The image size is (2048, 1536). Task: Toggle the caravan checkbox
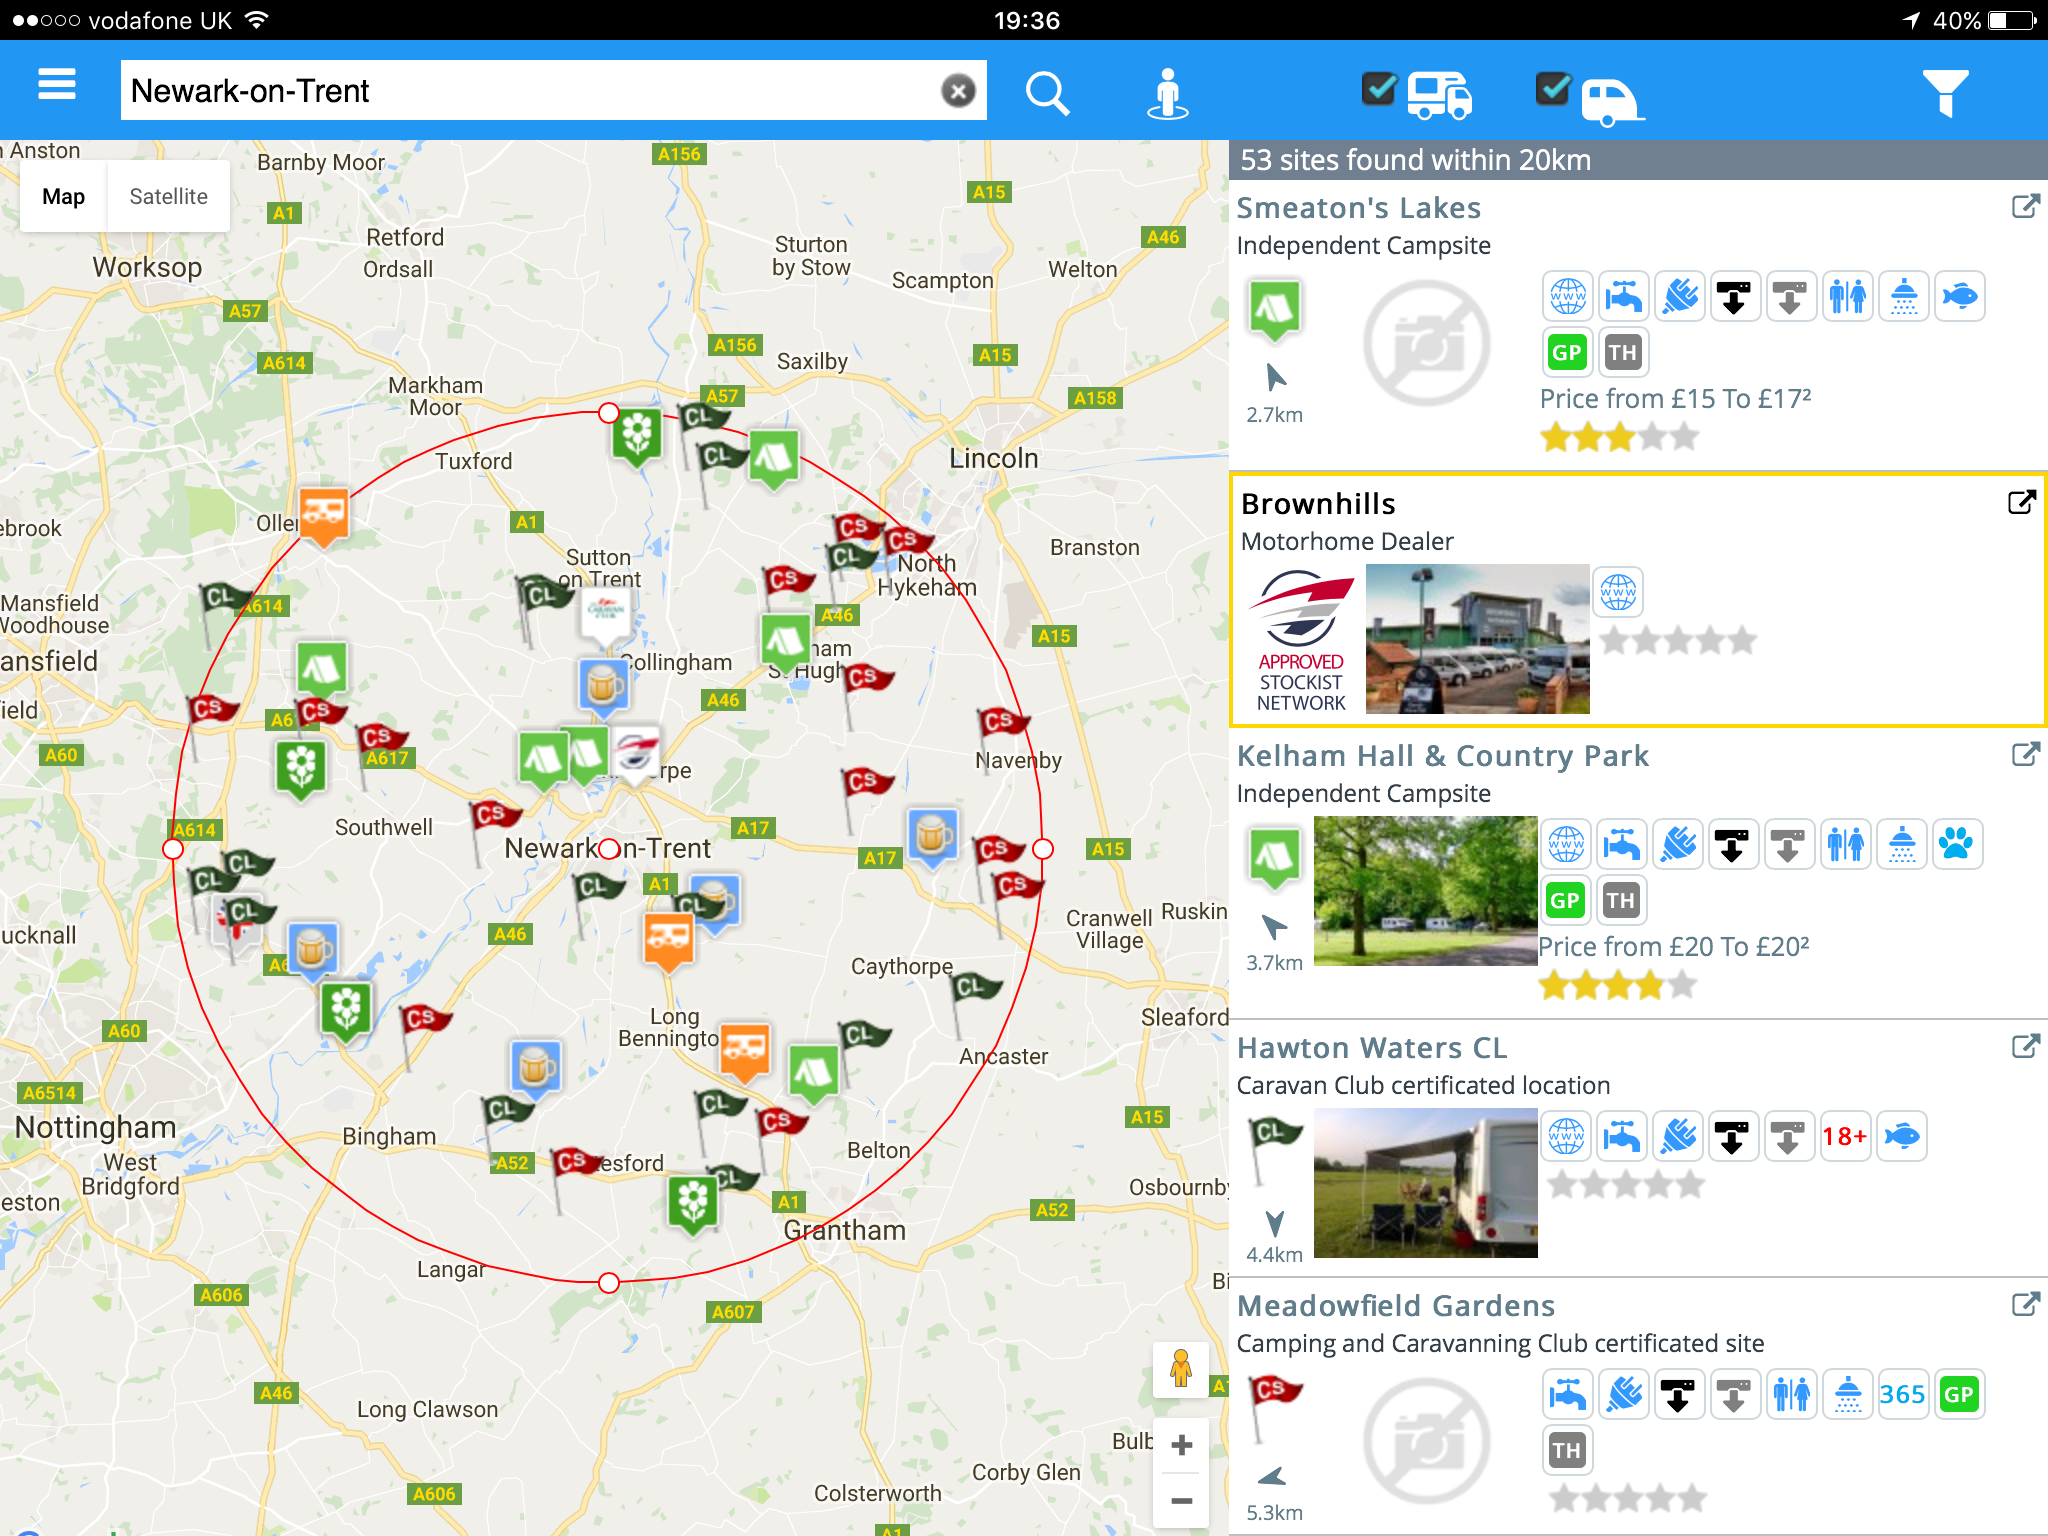pos(1553,89)
